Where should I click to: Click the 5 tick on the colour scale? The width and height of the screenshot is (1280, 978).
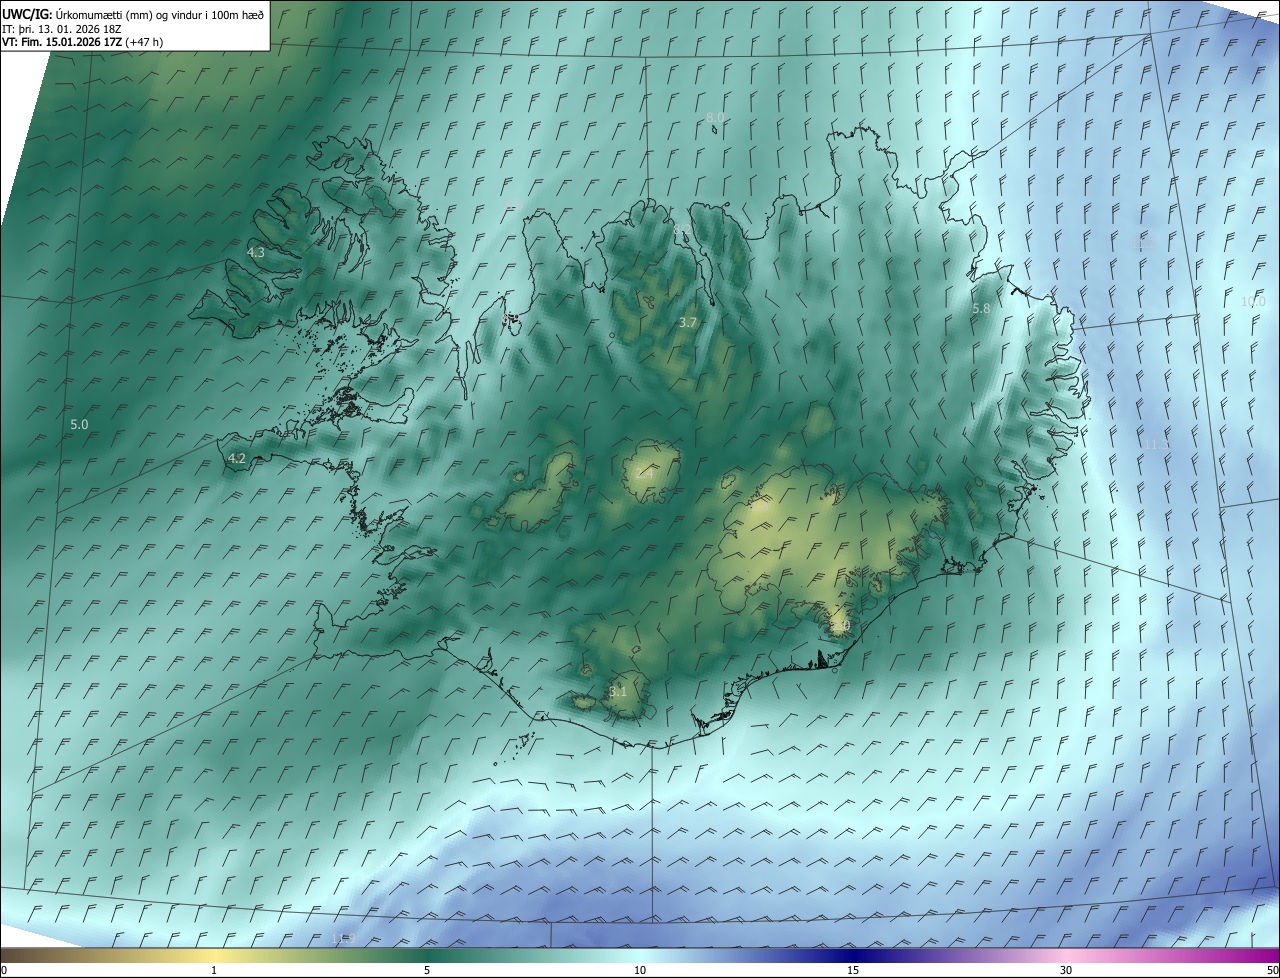pyautogui.click(x=427, y=970)
